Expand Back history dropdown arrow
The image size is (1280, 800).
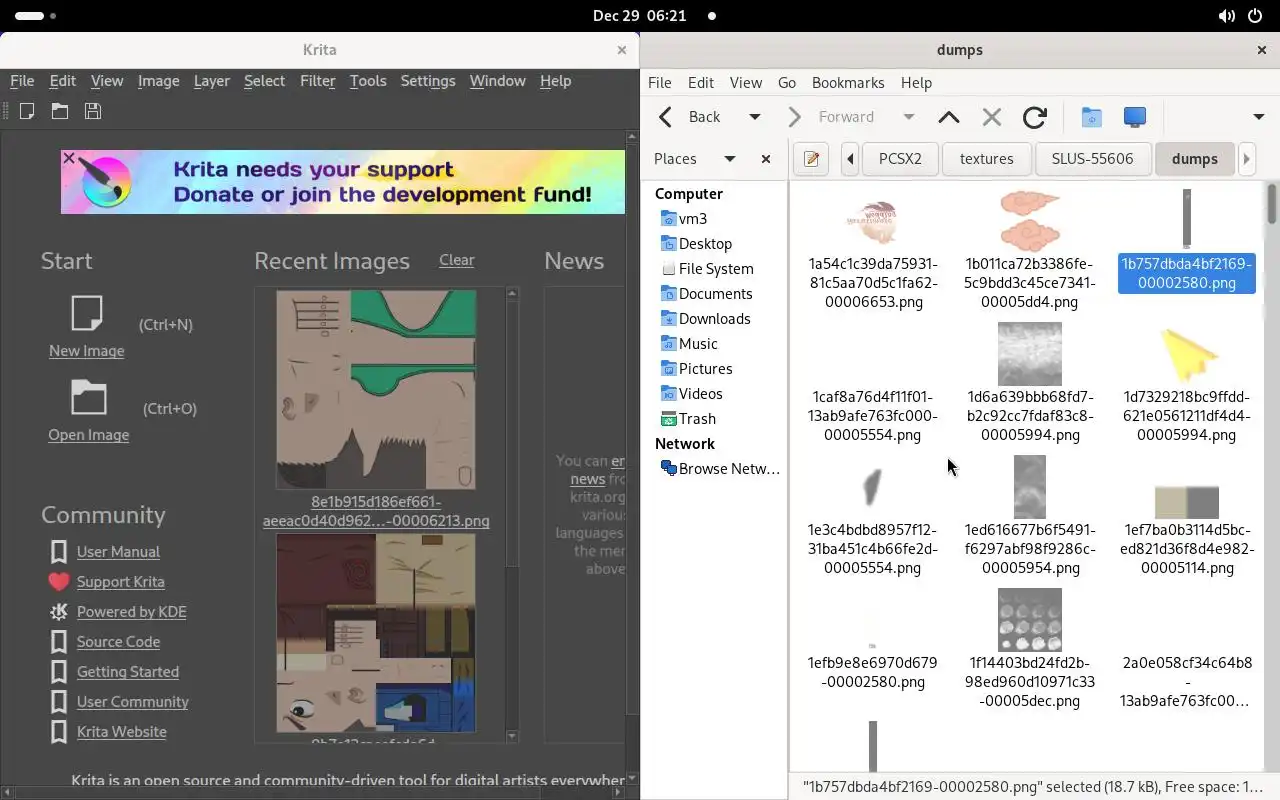(755, 117)
